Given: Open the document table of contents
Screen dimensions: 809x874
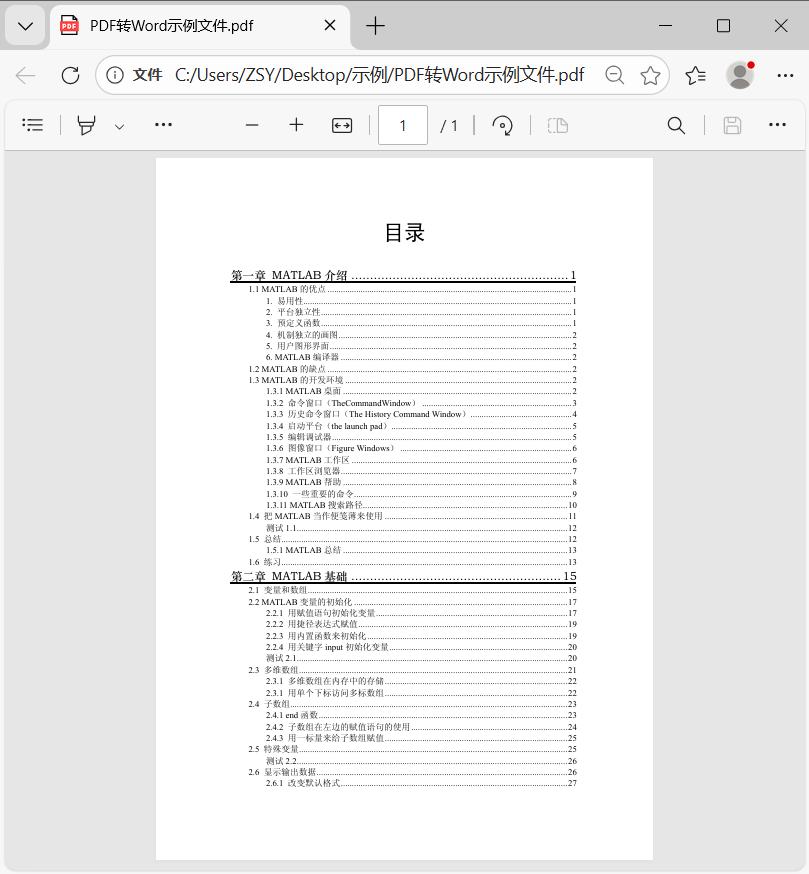Looking at the screenshot, I should click(32, 125).
